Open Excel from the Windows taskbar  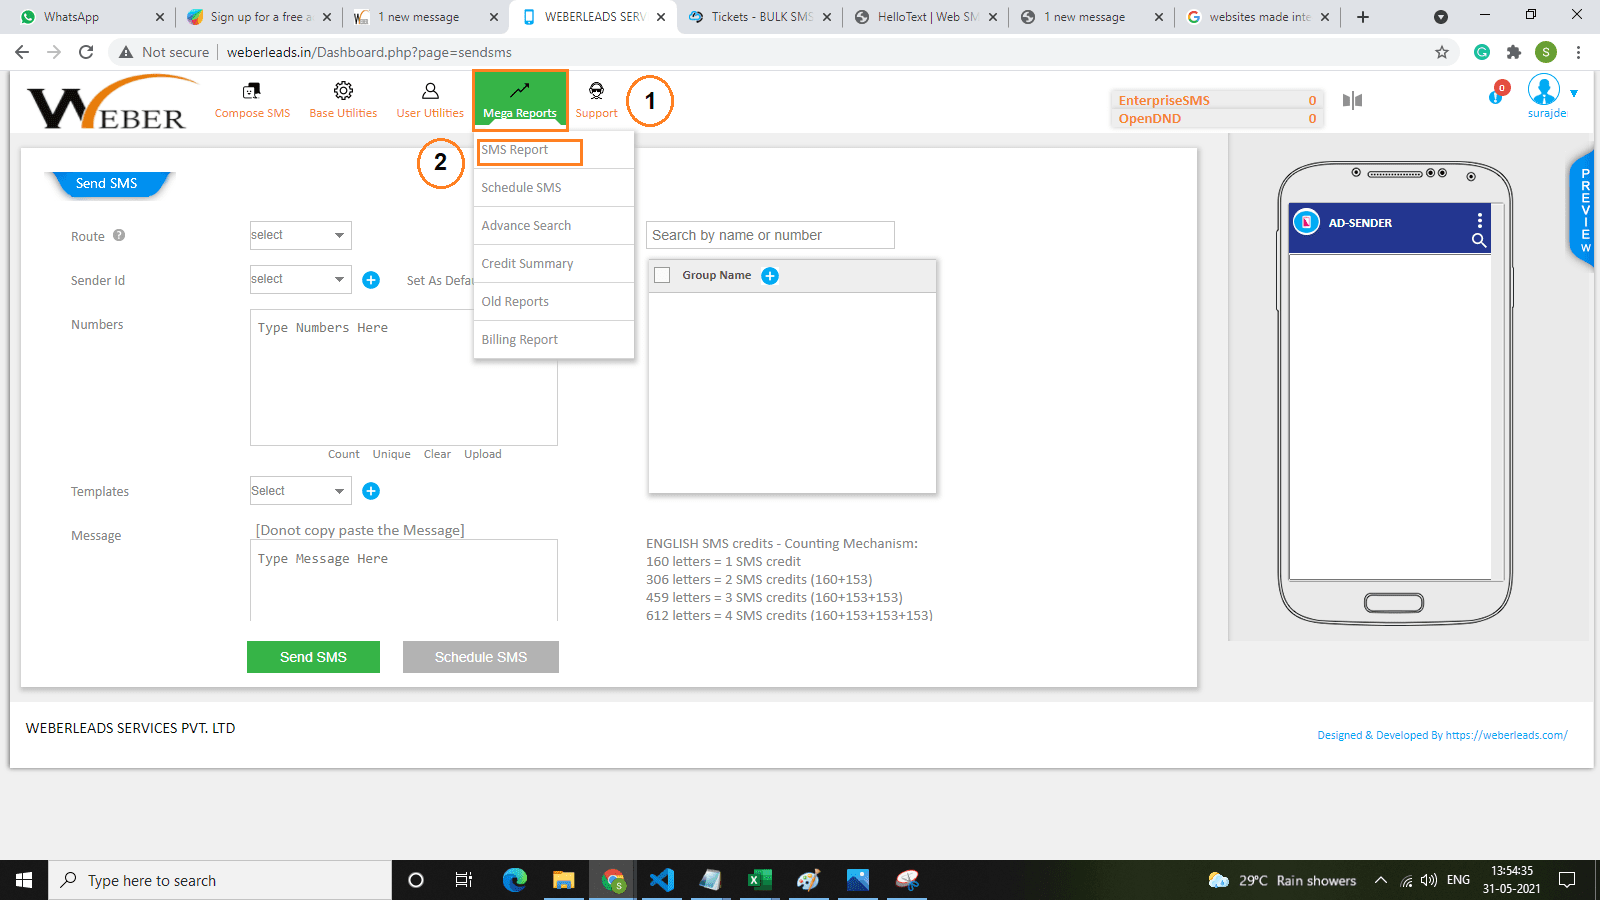[x=759, y=880]
